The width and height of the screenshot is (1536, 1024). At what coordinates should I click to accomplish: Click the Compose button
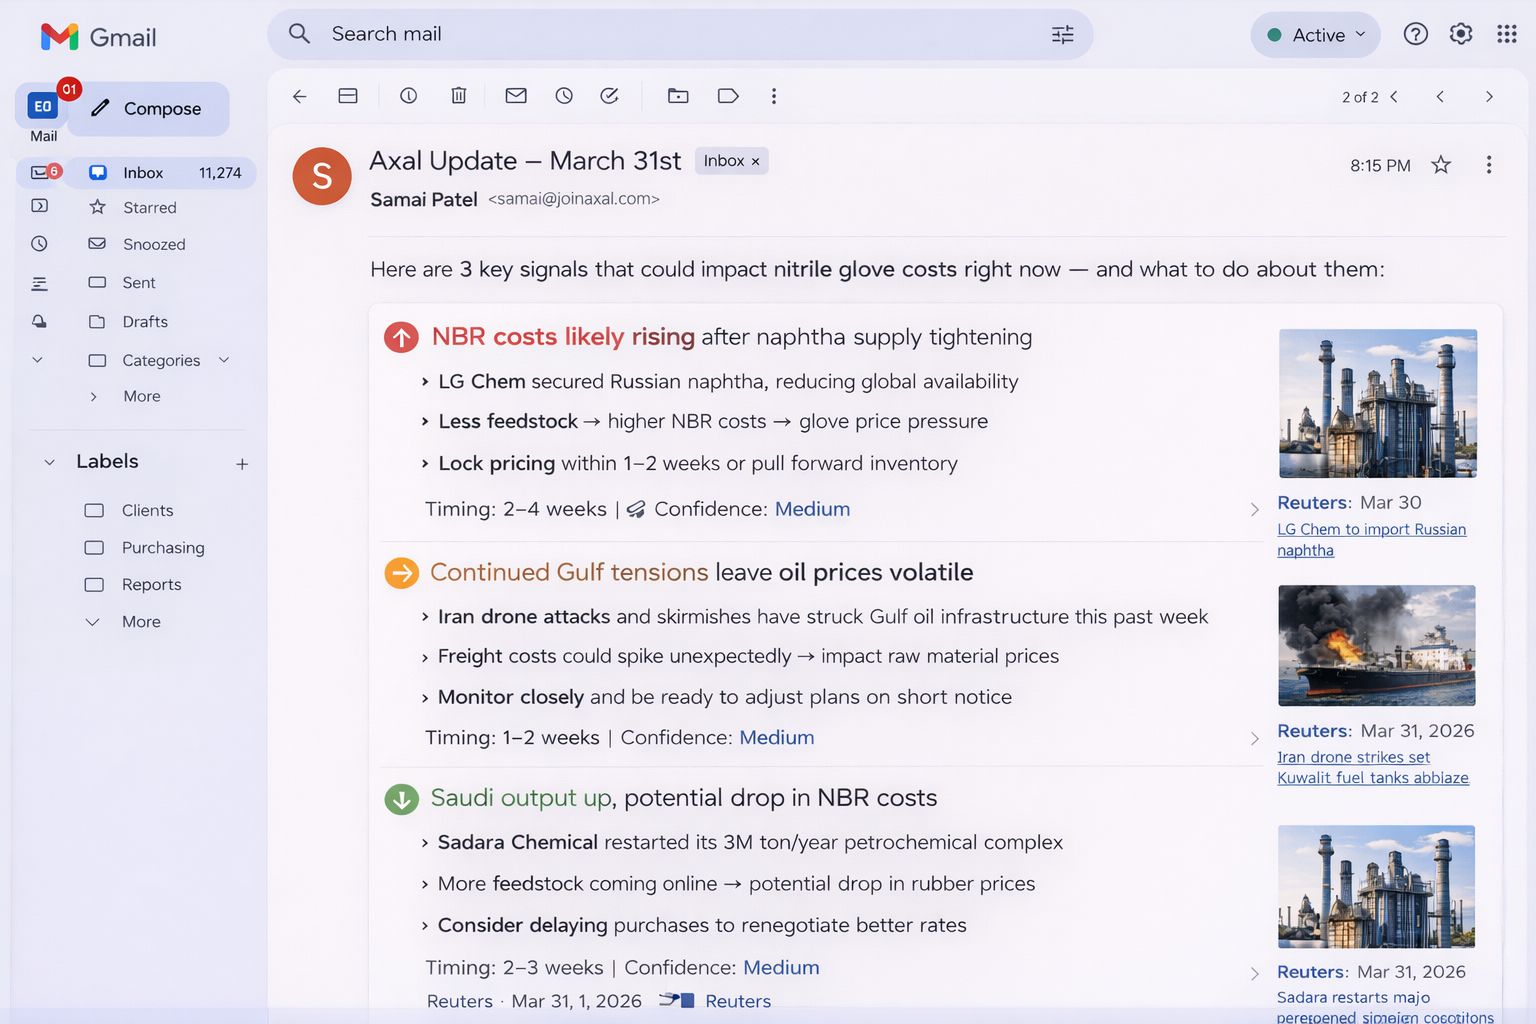click(148, 109)
